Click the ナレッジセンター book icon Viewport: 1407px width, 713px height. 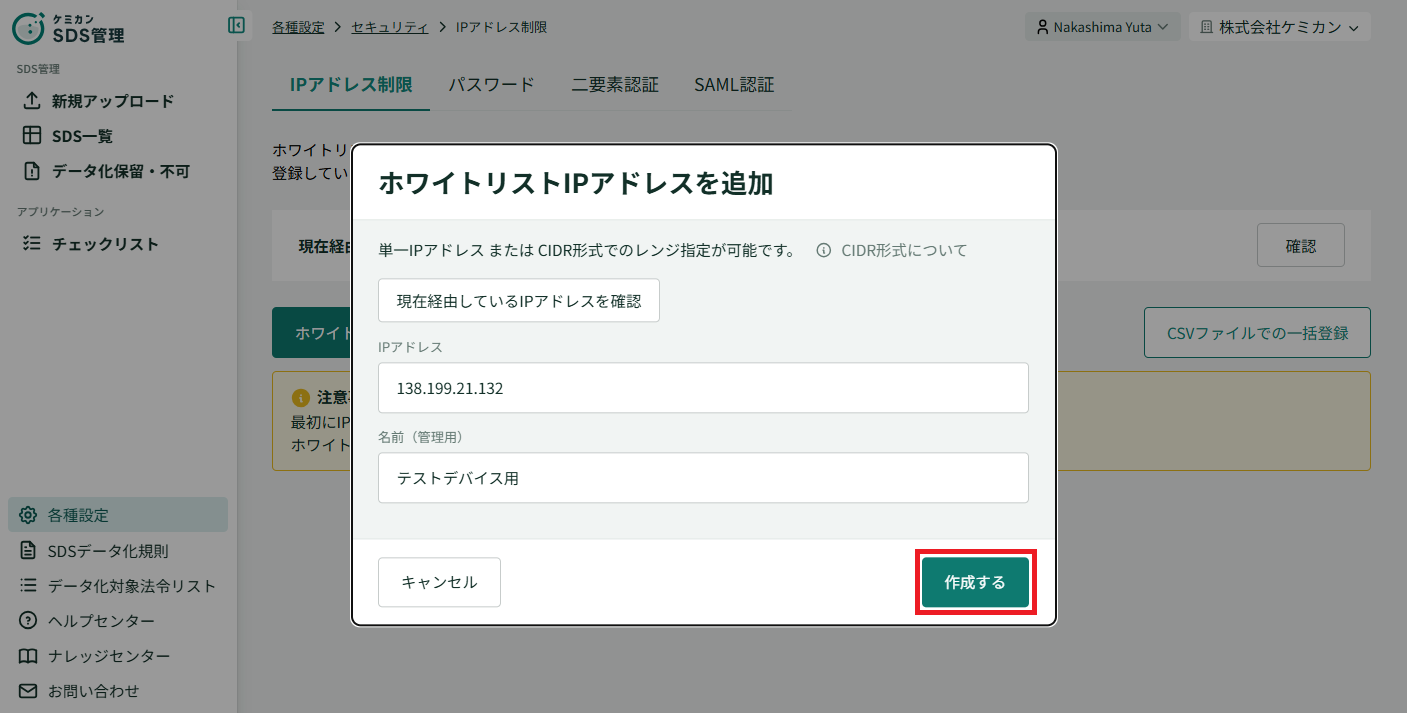pyautogui.click(x=28, y=656)
